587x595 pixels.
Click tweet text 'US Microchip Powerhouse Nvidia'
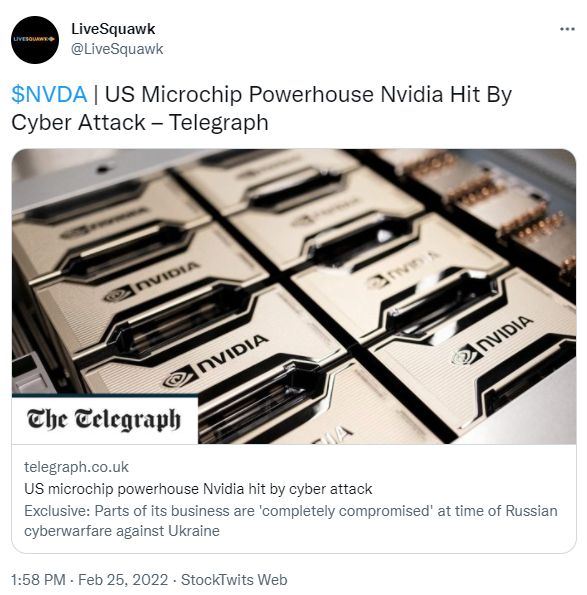274,94
